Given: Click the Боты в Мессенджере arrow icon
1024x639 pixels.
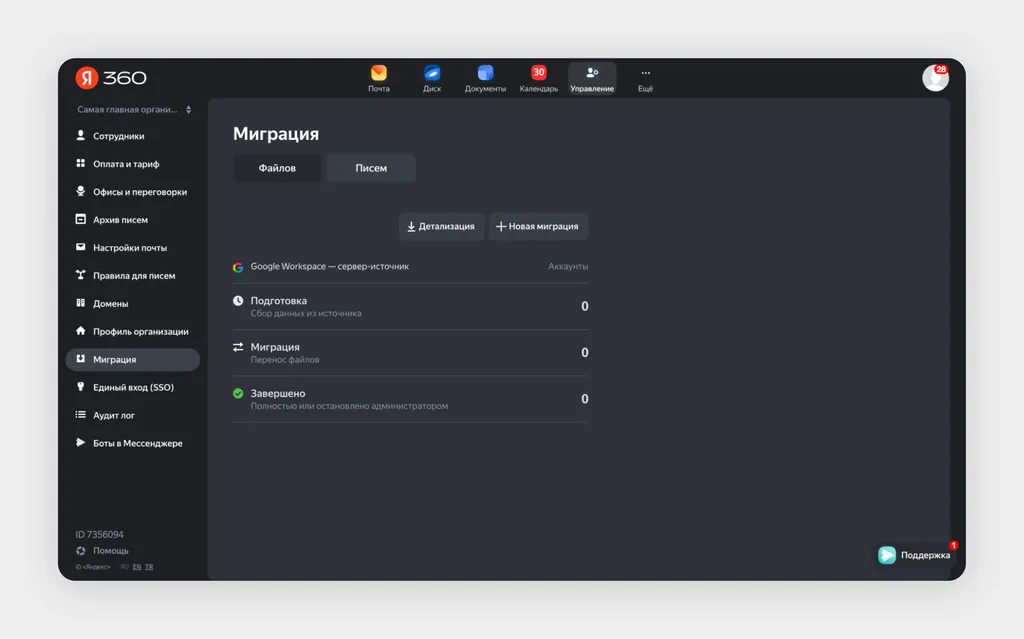Looking at the screenshot, I should [x=80, y=442].
